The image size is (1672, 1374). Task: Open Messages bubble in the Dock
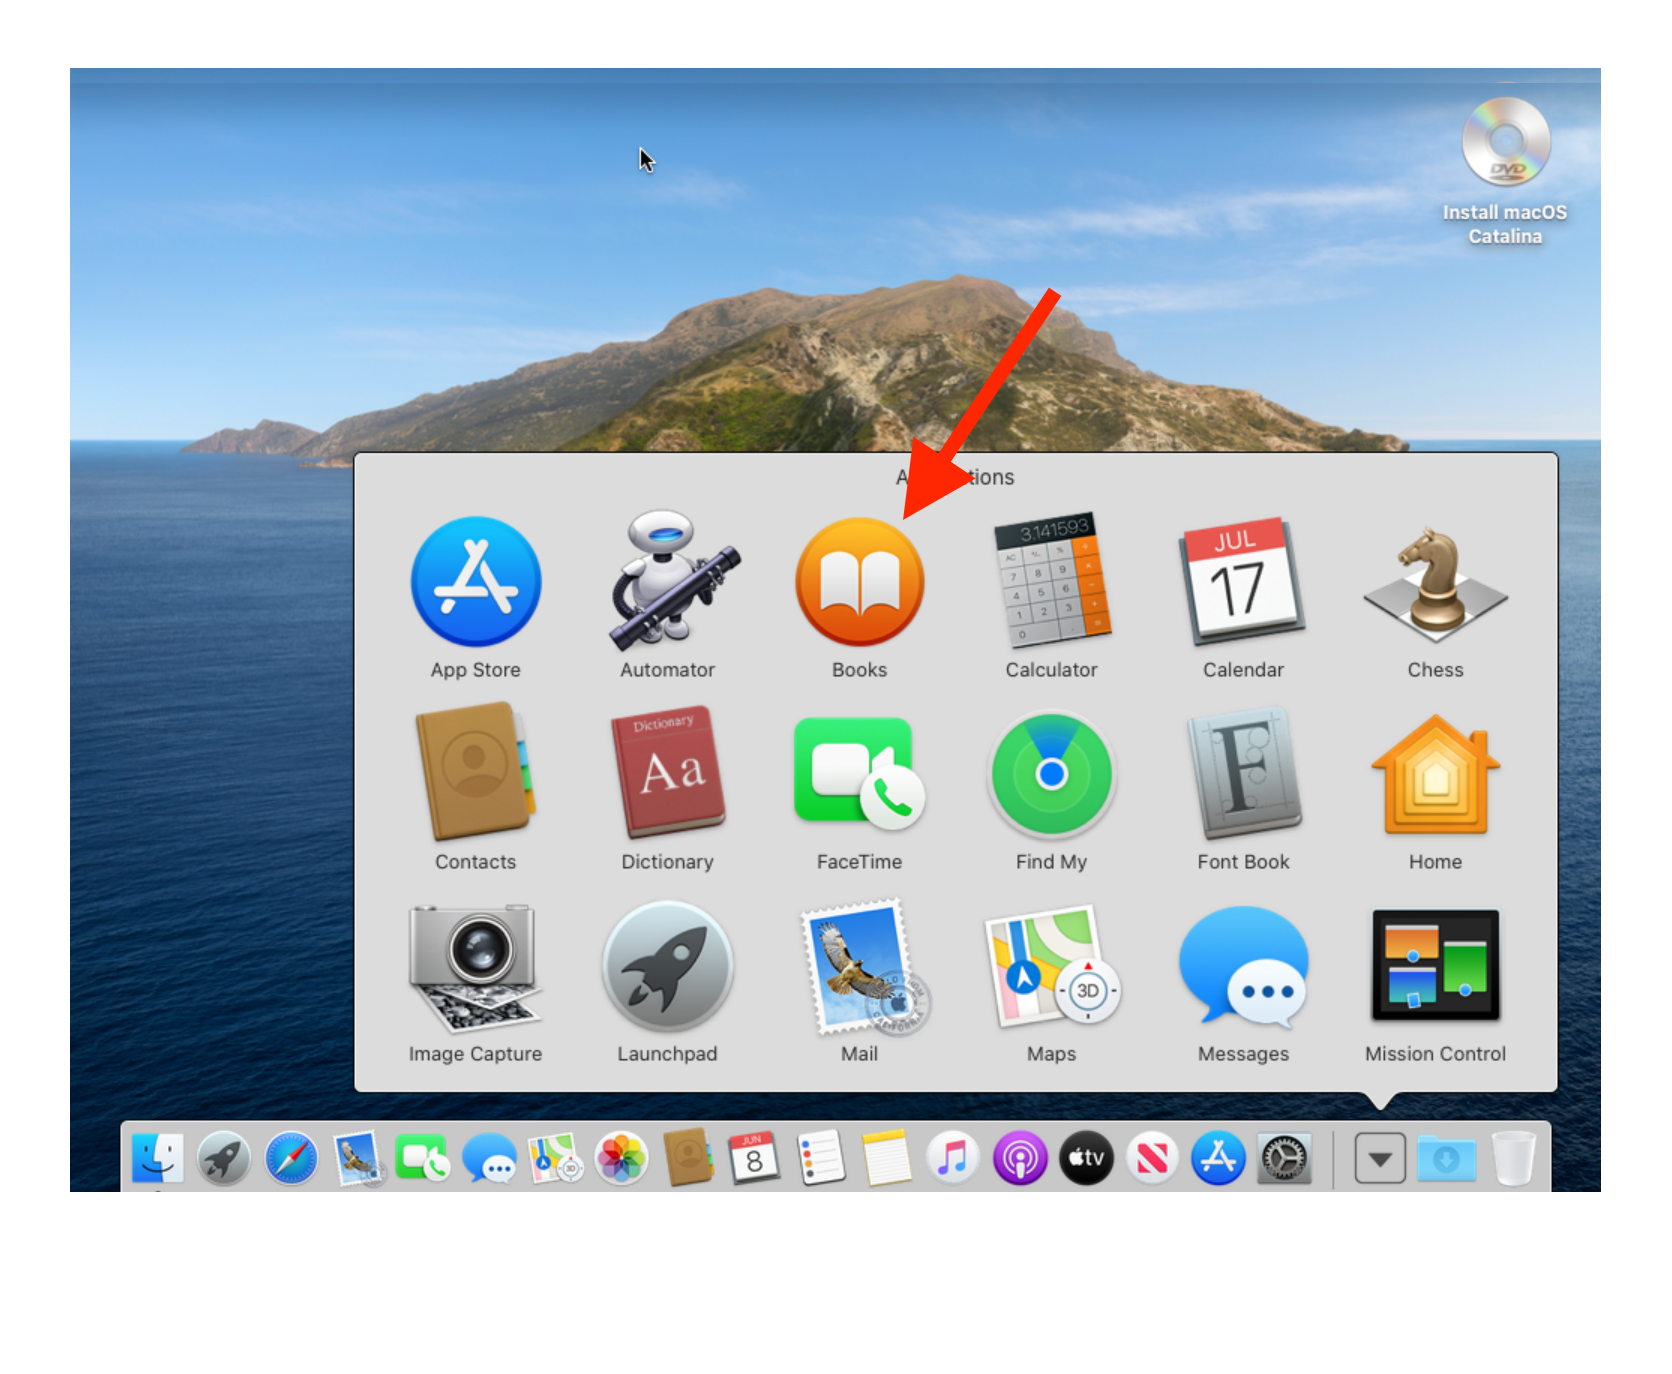pyautogui.click(x=489, y=1159)
